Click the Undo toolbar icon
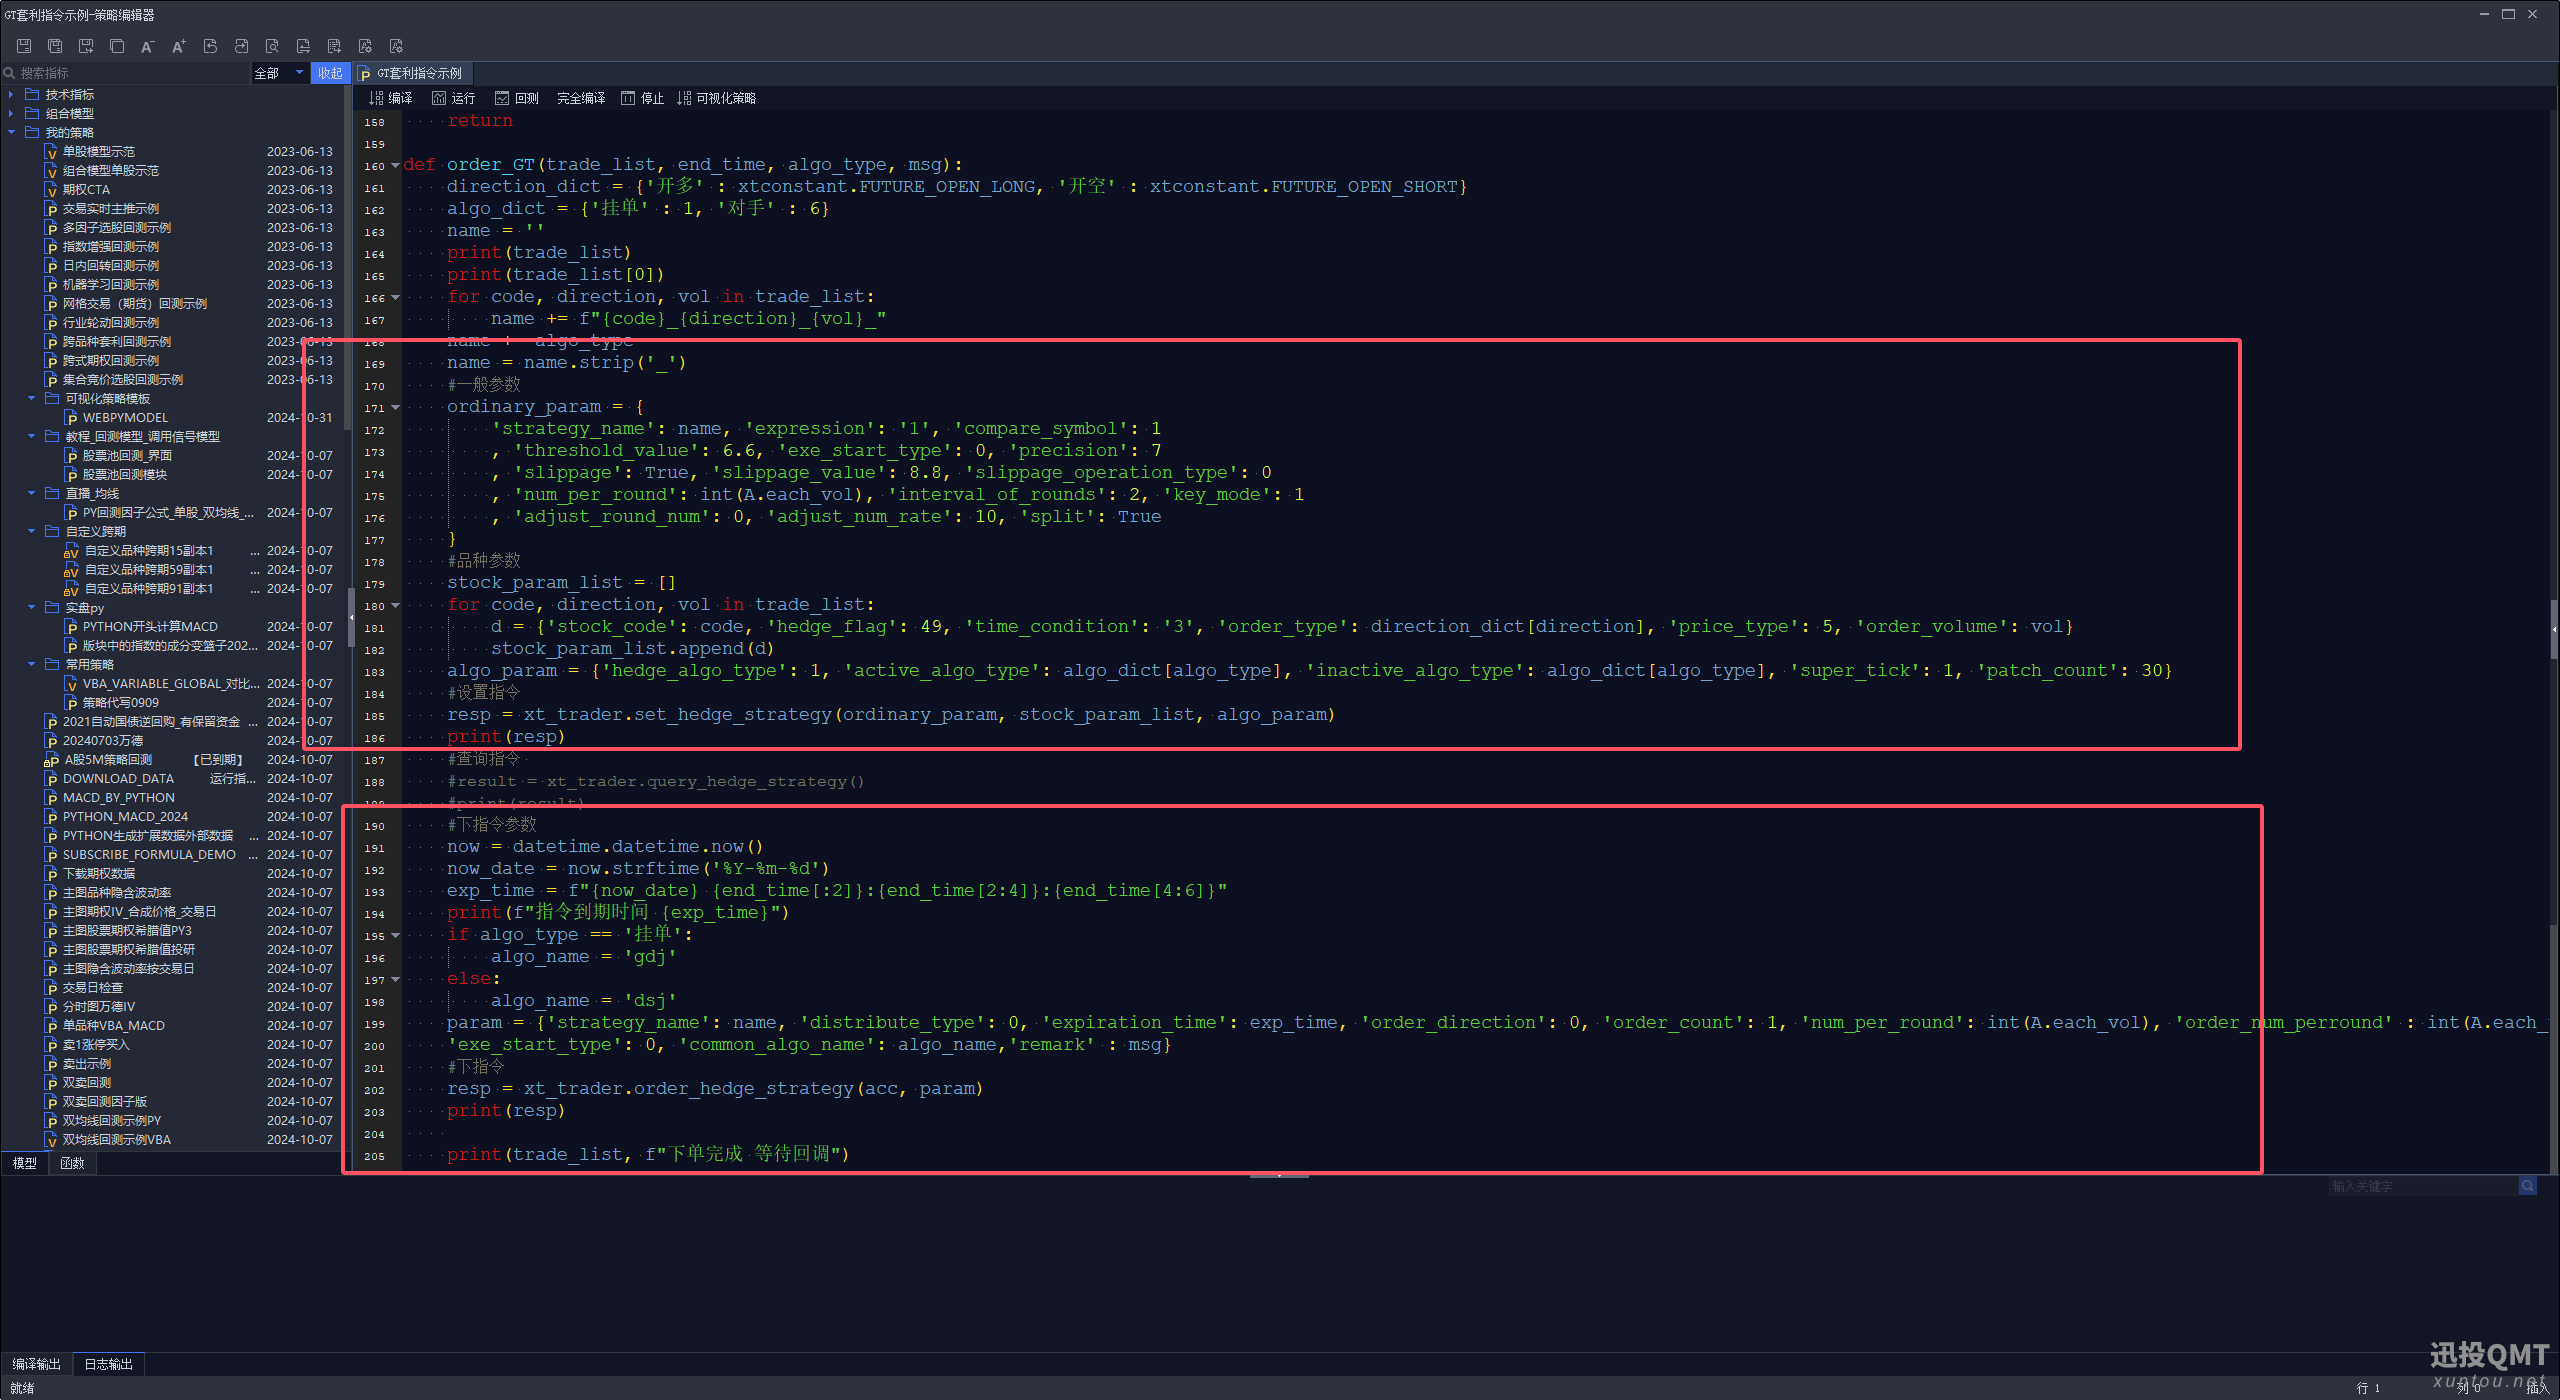Screen dimensions: 2560x1400 click(210, 46)
